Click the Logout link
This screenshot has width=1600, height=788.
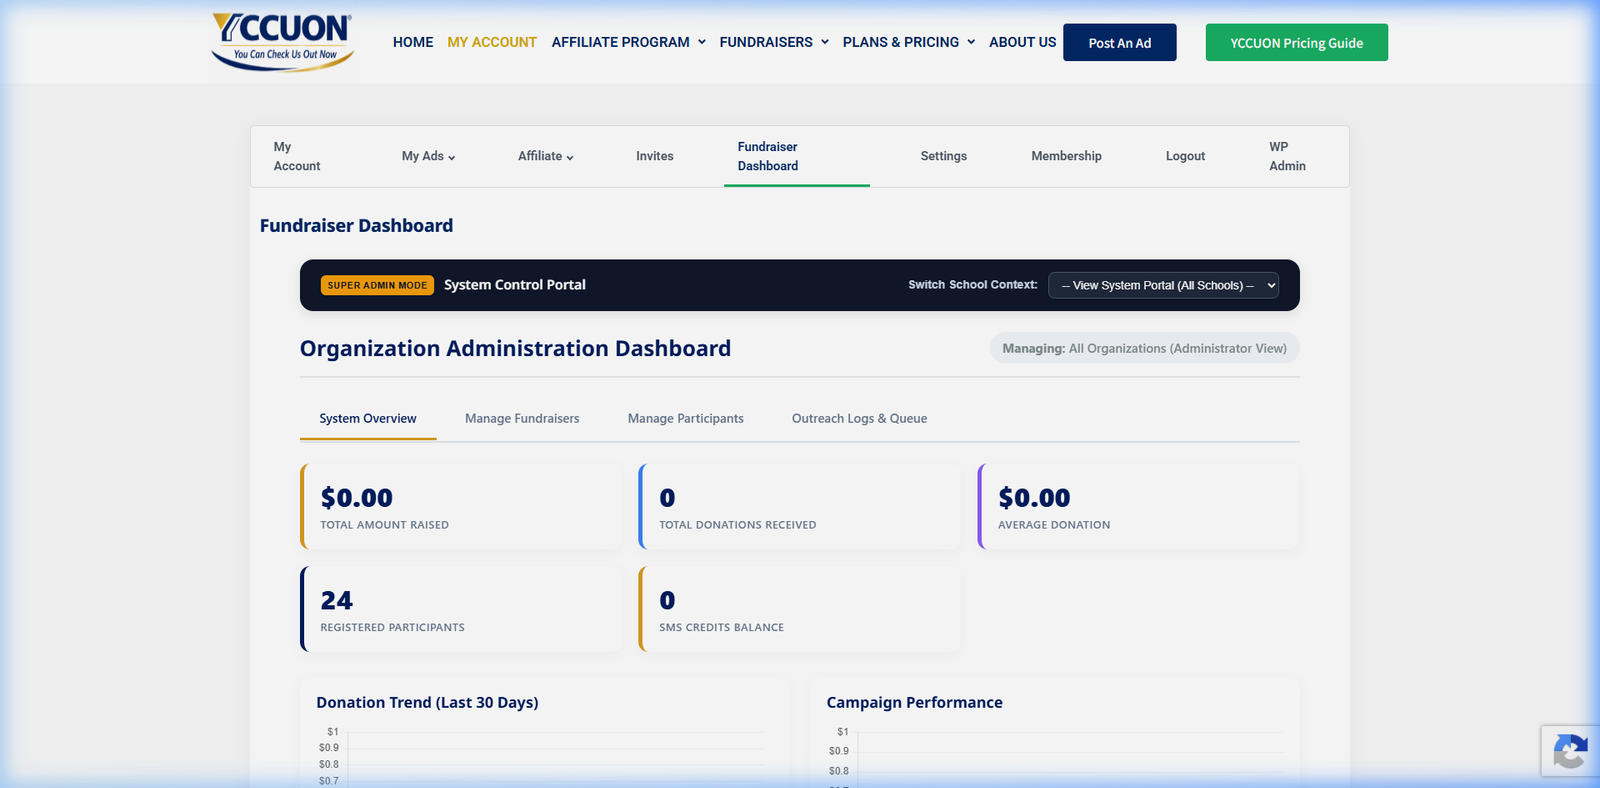pyautogui.click(x=1186, y=156)
